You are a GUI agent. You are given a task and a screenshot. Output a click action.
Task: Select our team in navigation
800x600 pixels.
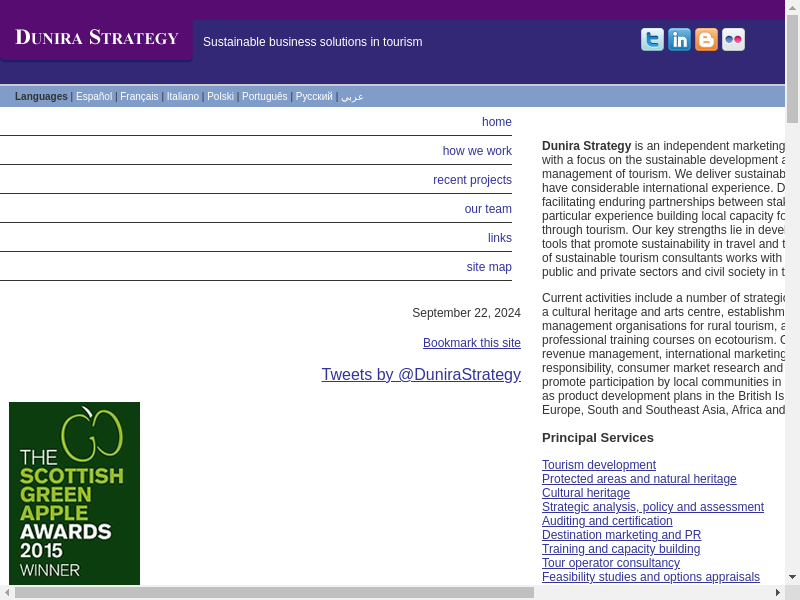pos(488,209)
